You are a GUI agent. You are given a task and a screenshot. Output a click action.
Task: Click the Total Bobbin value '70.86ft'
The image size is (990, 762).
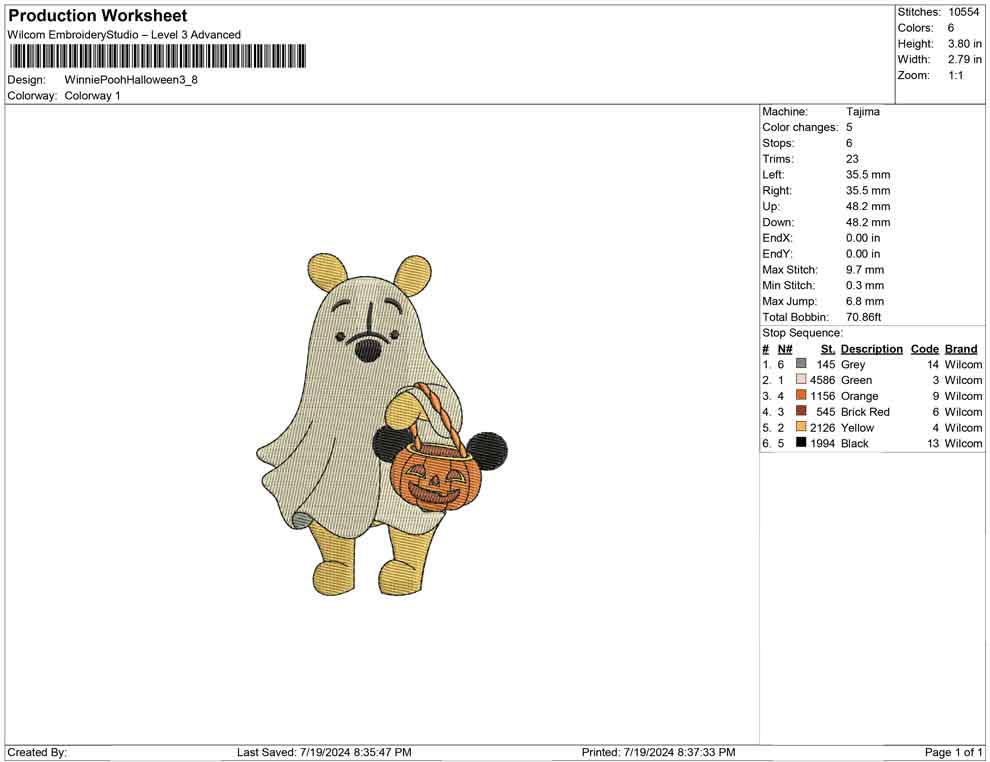tap(863, 317)
